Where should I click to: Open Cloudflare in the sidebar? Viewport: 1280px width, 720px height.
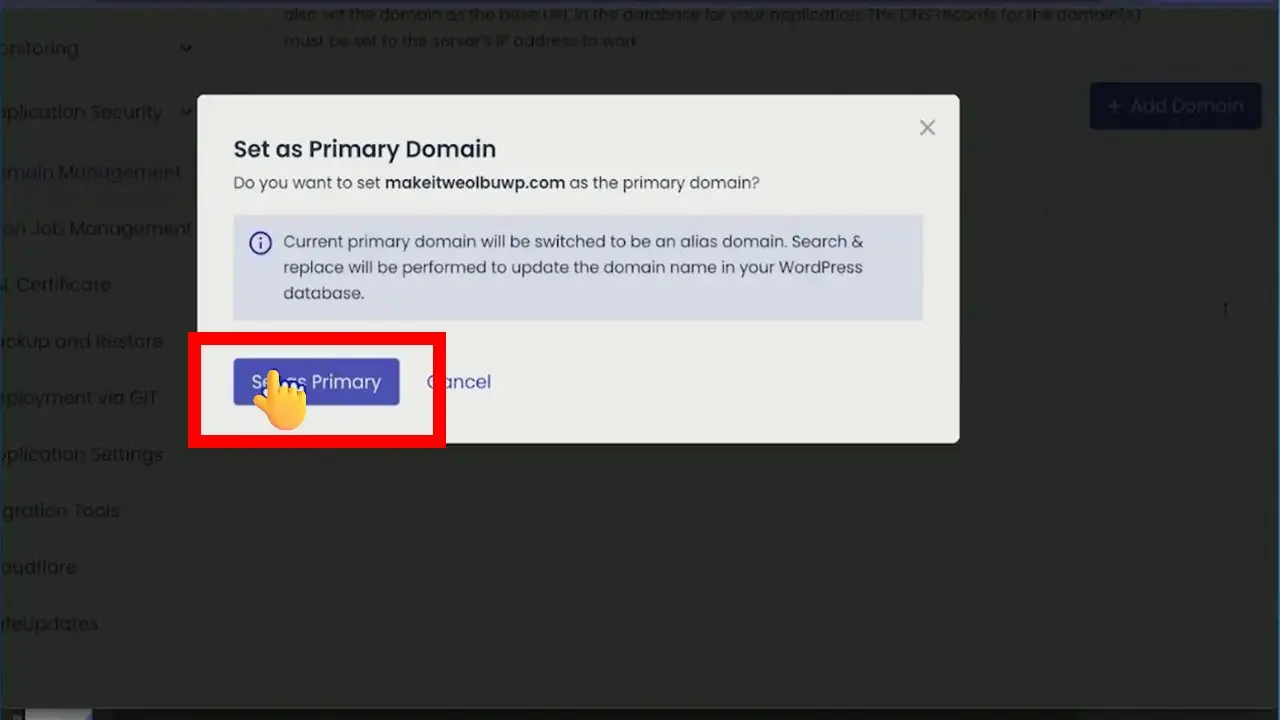(39, 567)
